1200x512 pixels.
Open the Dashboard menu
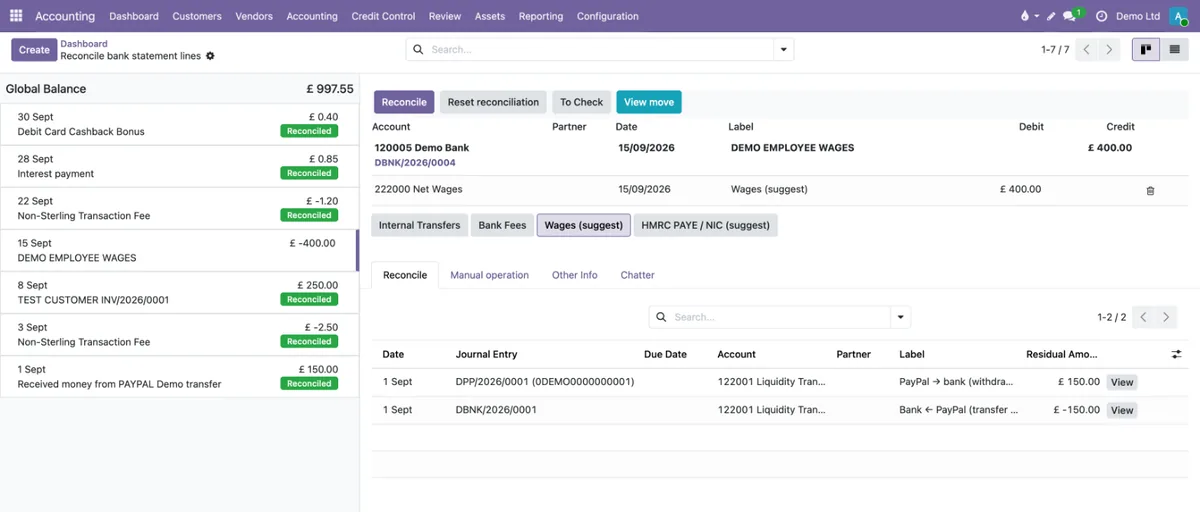pos(134,16)
